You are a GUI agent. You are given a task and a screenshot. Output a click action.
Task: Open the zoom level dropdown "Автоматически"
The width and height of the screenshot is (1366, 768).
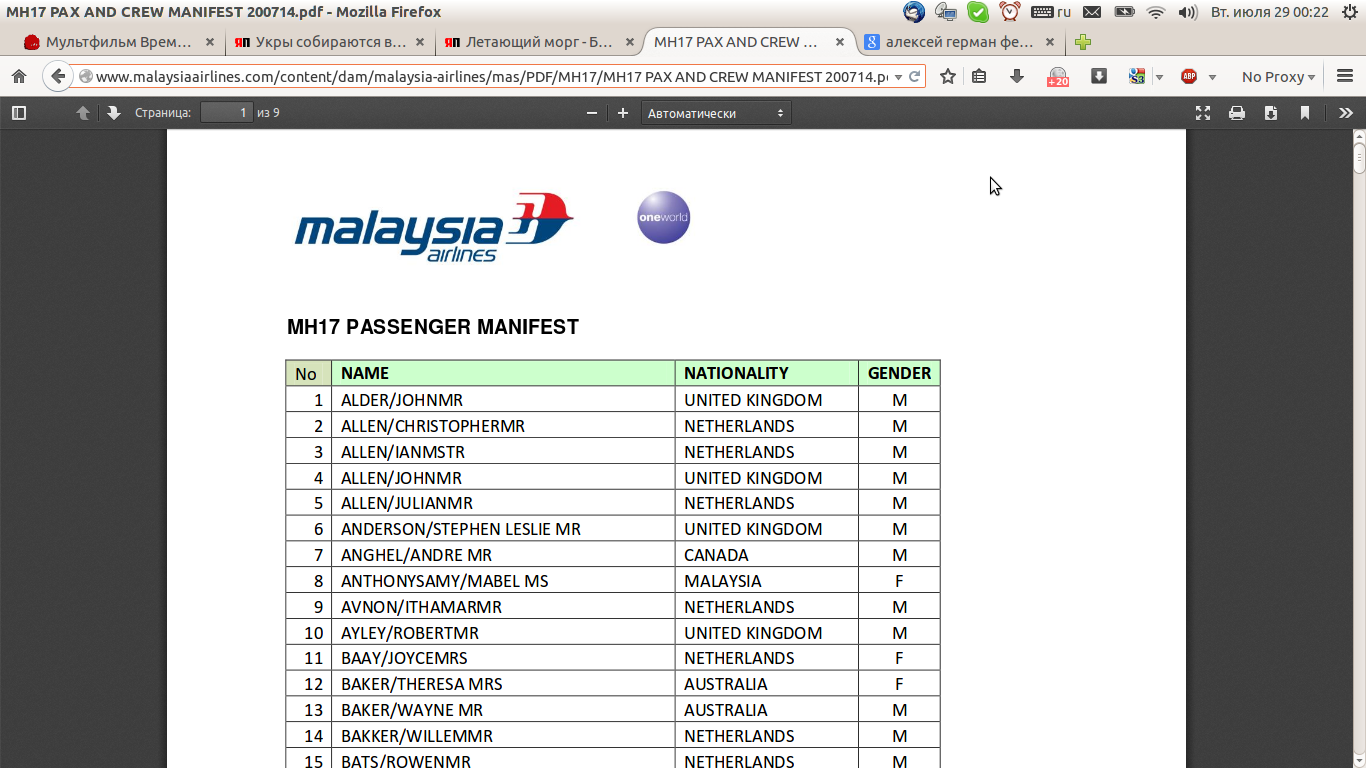pyautogui.click(x=716, y=113)
